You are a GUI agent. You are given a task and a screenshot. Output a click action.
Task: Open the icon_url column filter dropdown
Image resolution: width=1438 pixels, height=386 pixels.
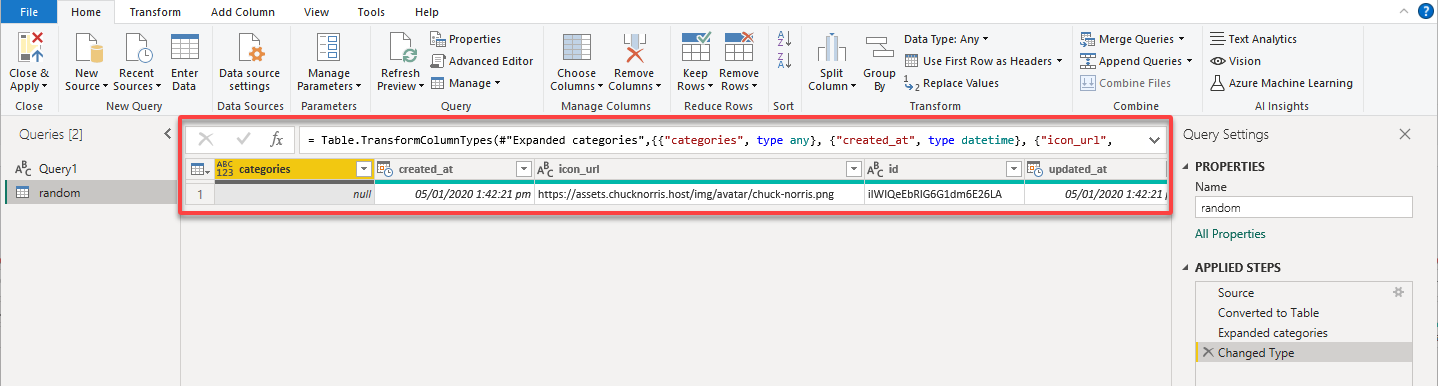tap(853, 170)
